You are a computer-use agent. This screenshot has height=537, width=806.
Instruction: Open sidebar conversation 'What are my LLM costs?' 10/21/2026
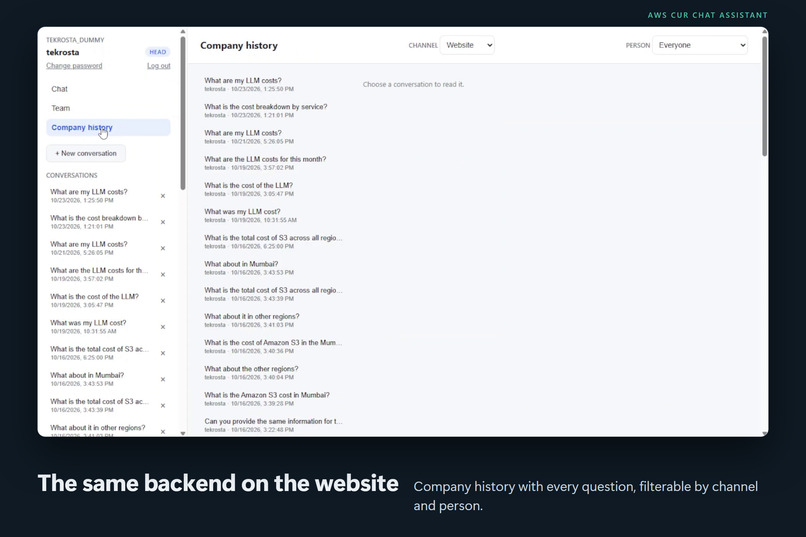[x=100, y=248]
